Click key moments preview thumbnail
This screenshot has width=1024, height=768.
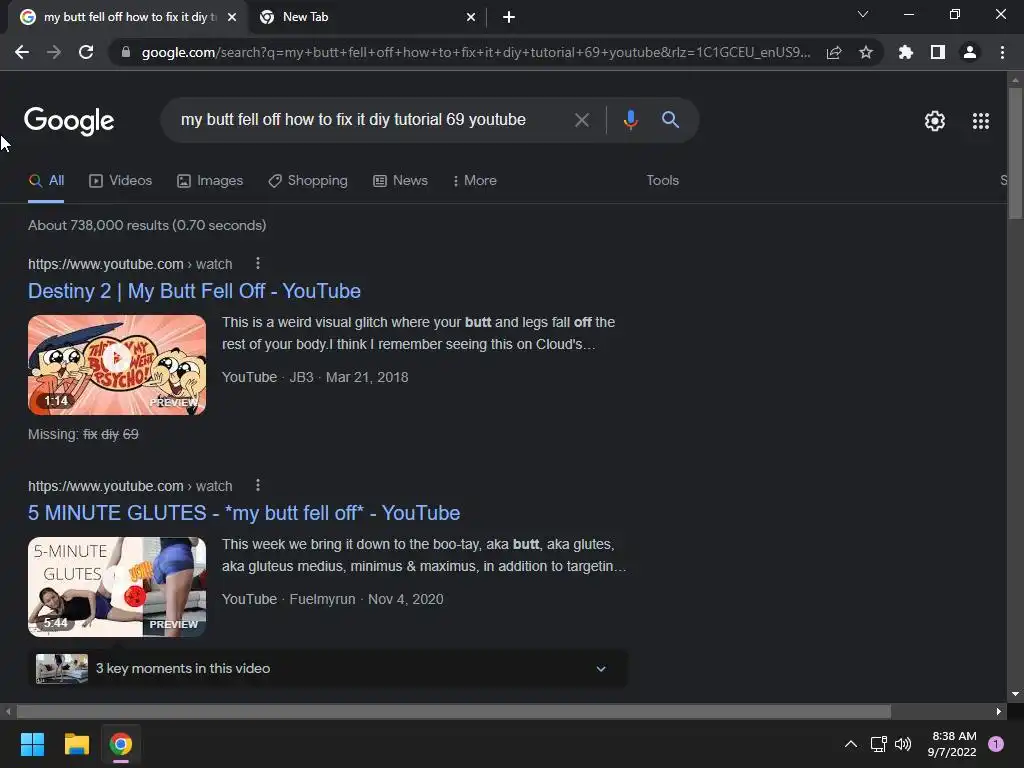tap(62, 668)
